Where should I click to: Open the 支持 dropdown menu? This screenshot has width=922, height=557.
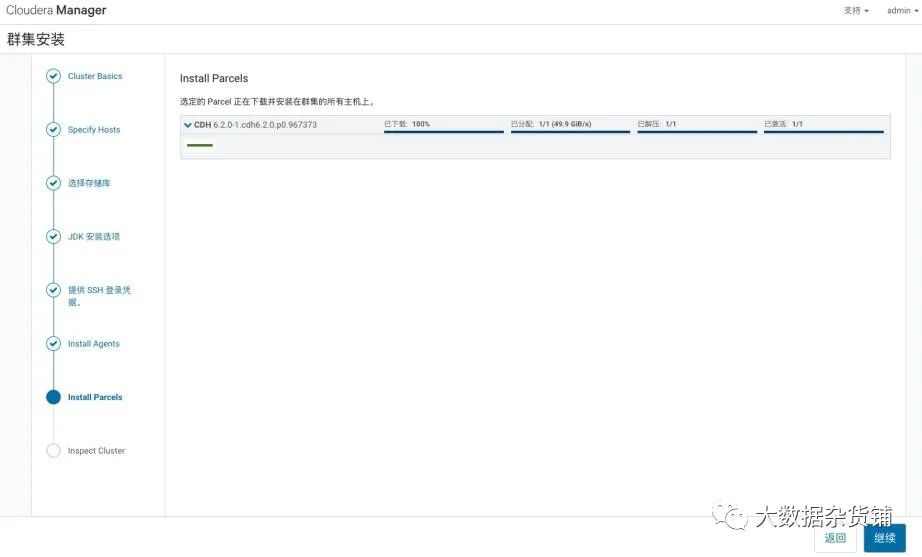click(856, 11)
